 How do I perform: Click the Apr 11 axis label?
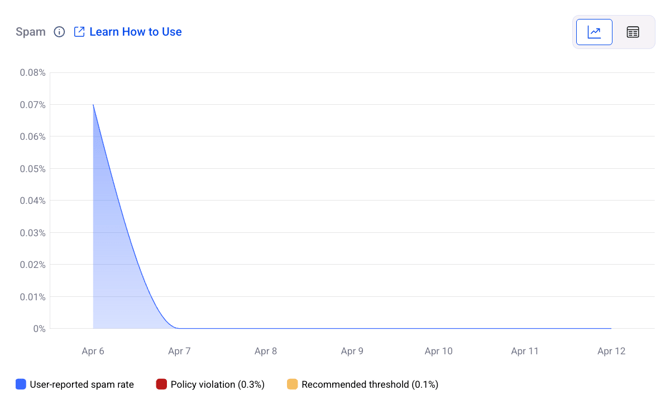(x=525, y=351)
